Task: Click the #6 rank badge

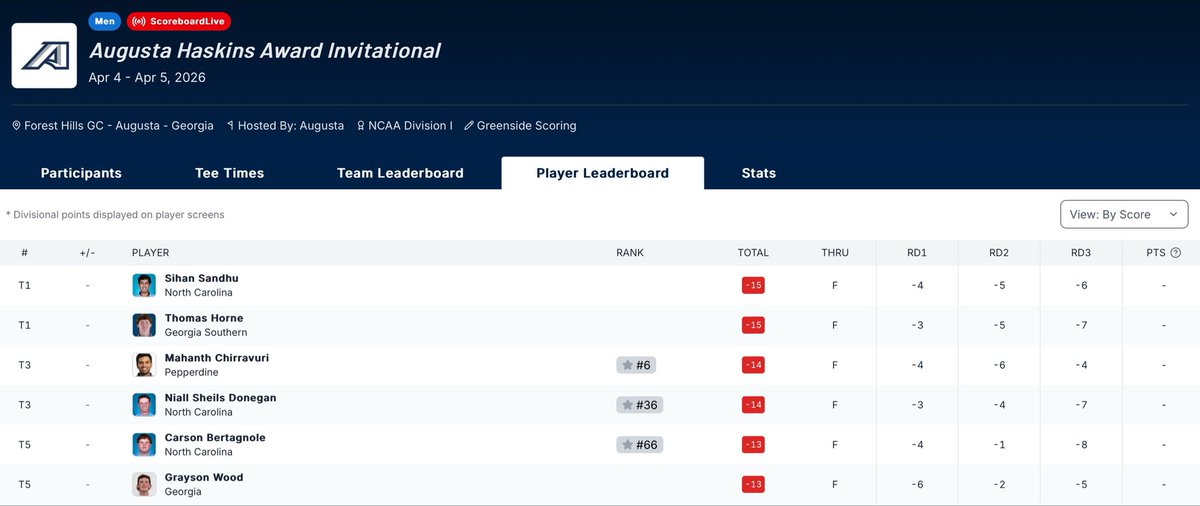Action: [636, 365]
